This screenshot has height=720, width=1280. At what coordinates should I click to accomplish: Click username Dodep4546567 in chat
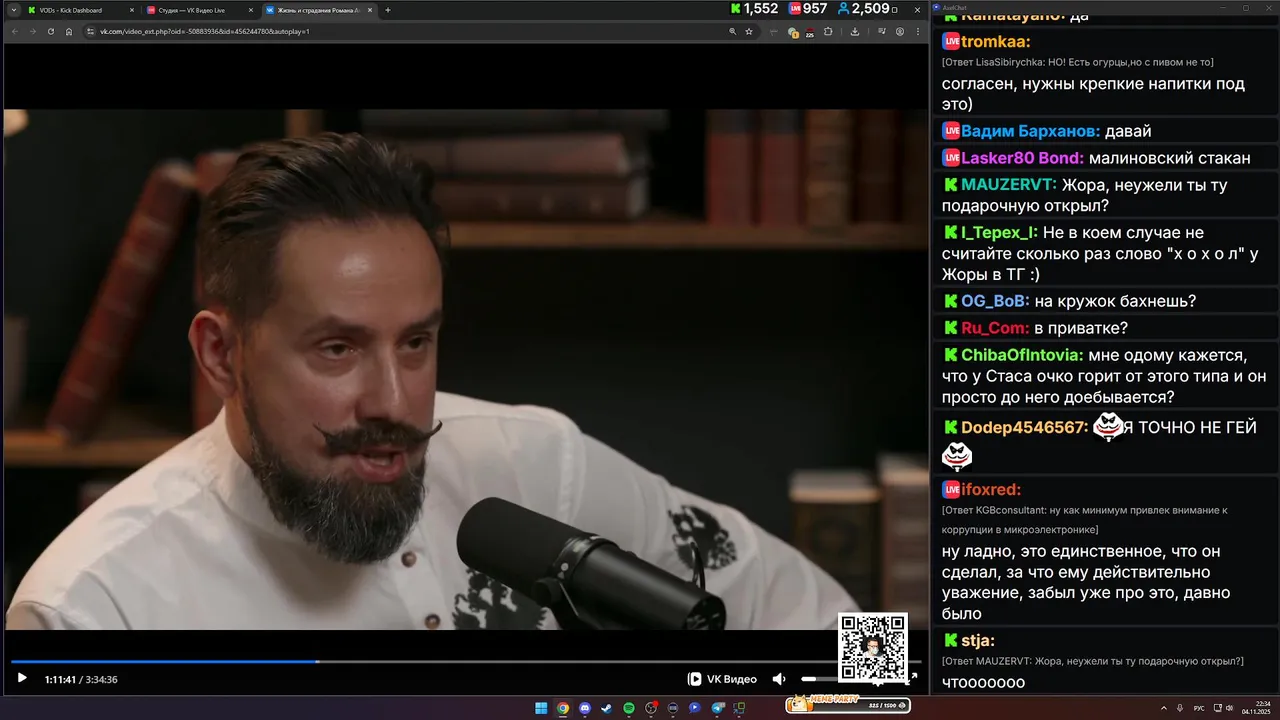(1024, 428)
